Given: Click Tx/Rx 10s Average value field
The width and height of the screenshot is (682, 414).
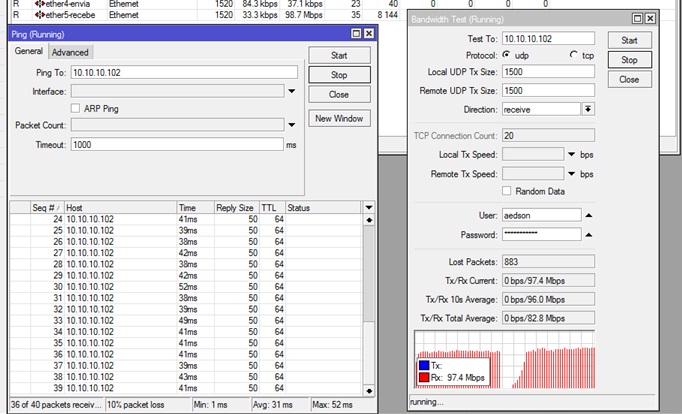Looking at the screenshot, I should click(x=548, y=299).
